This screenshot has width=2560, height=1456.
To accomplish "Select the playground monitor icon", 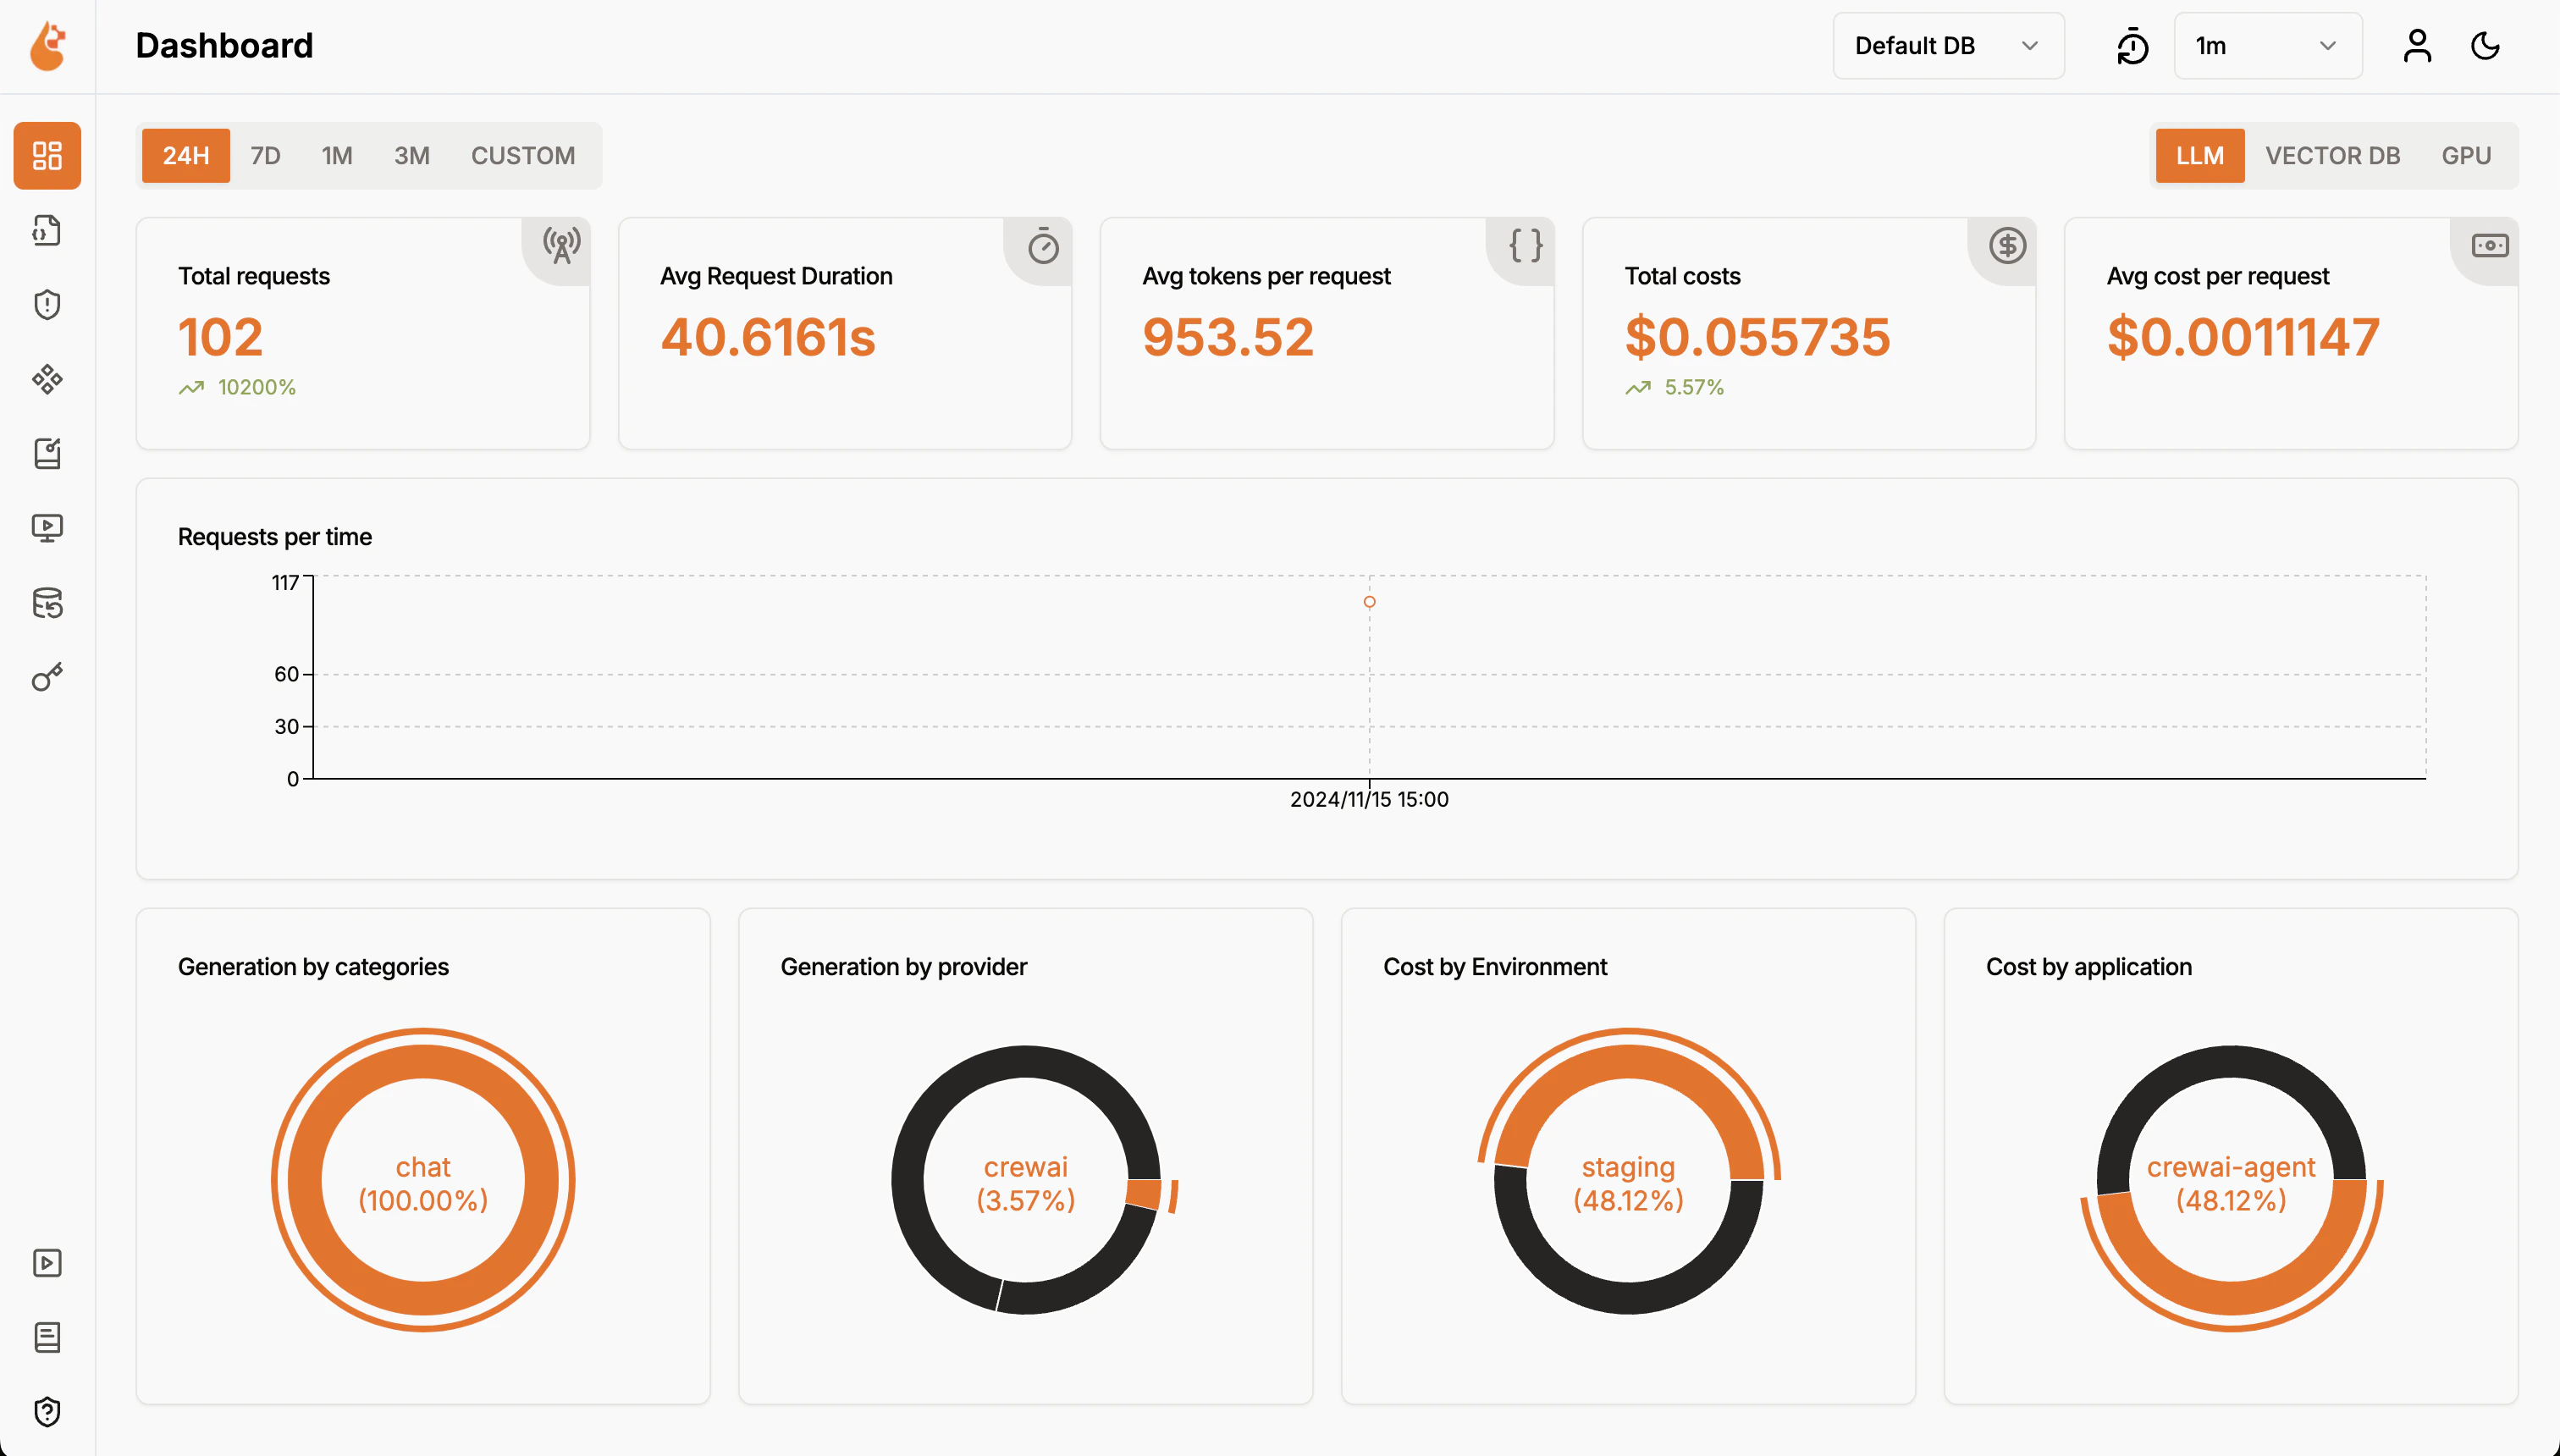I will coord(47,527).
